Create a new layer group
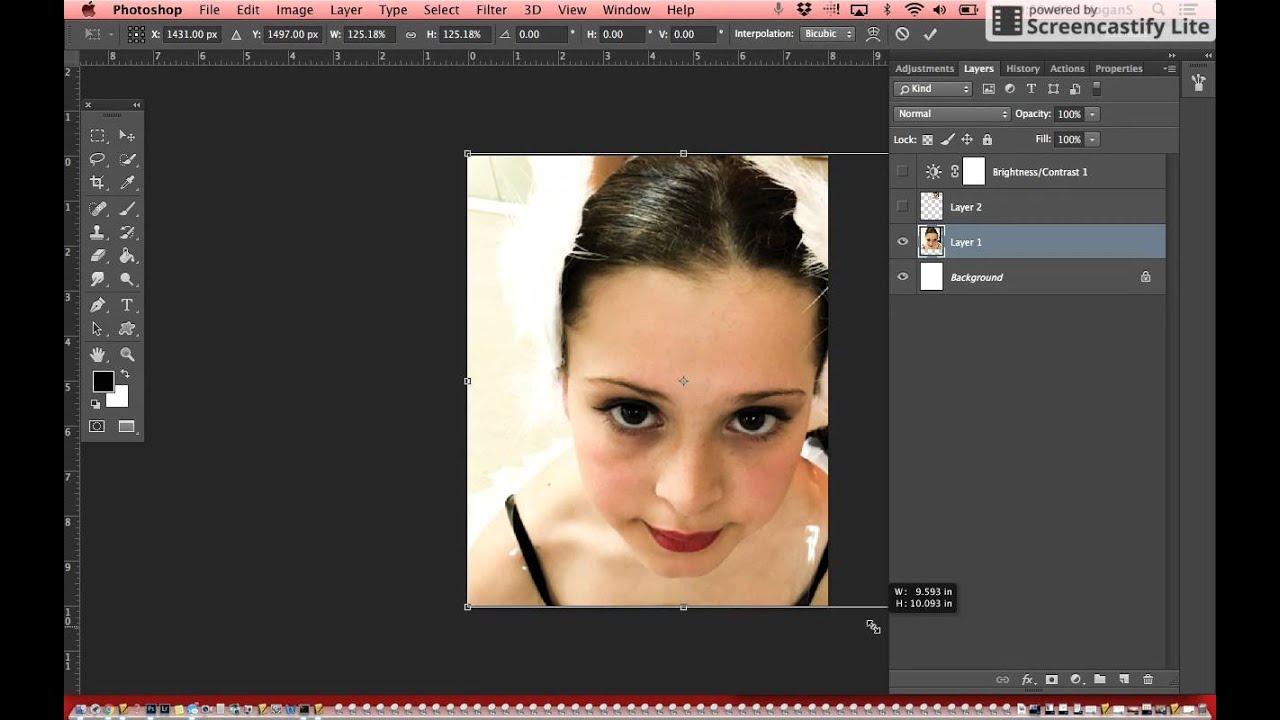 [x=1100, y=680]
